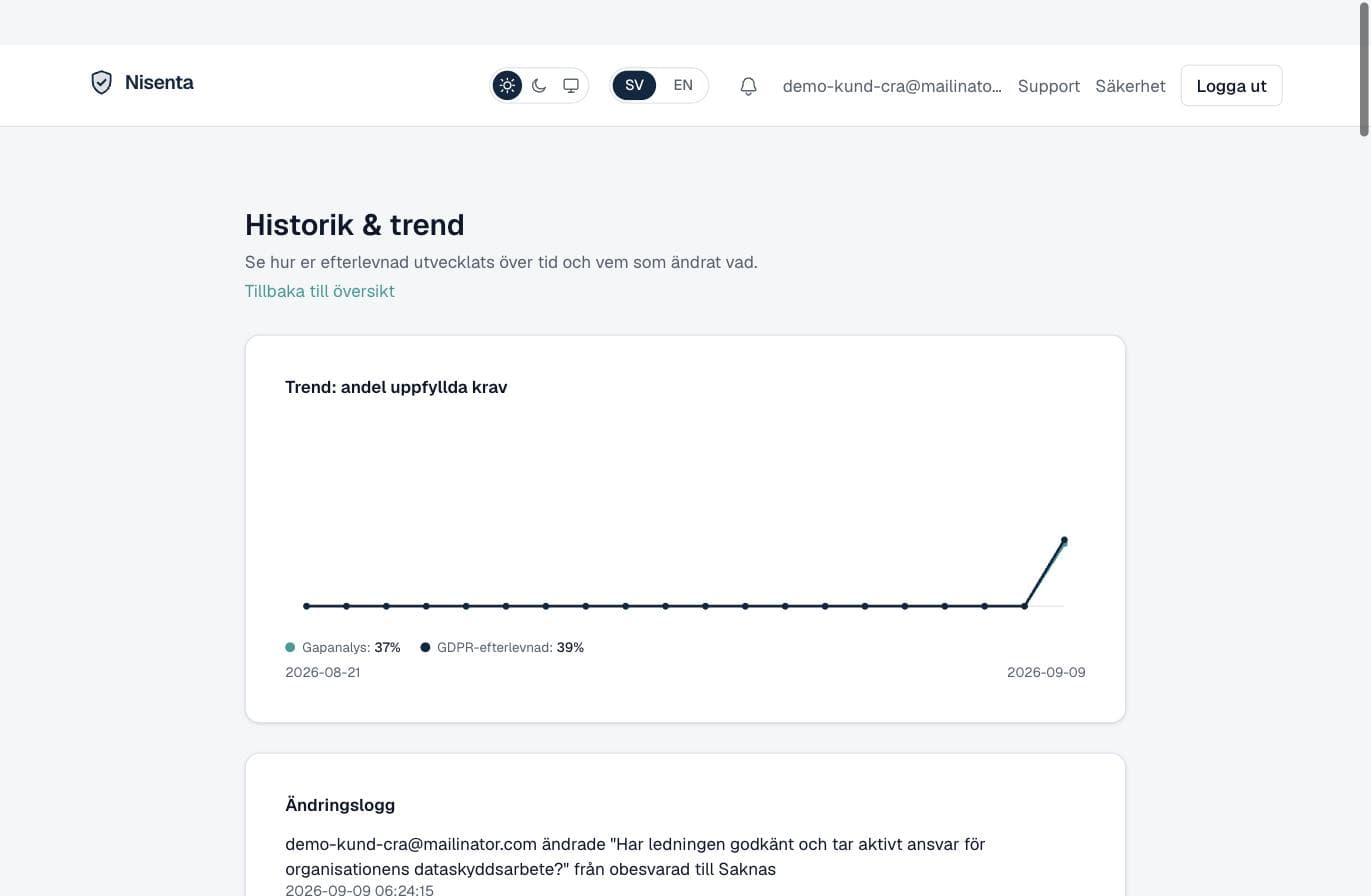Screen dimensions: 1371x896
Task: Click the Gapanalys teal legend dot
Action: click(x=290, y=648)
